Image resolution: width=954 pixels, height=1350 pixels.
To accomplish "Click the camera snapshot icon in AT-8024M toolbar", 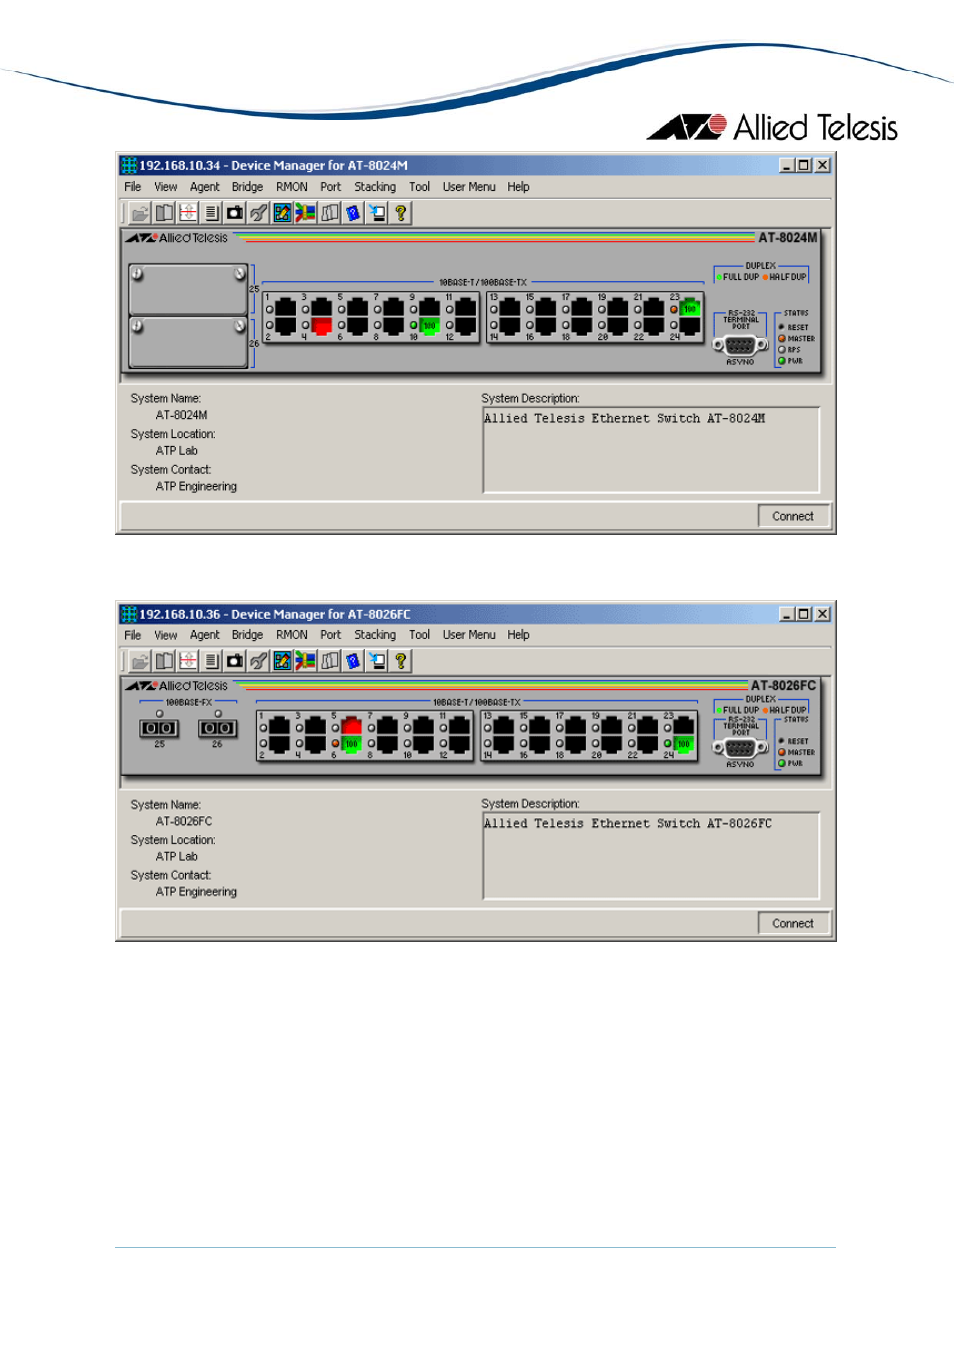I will pos(235,213).
